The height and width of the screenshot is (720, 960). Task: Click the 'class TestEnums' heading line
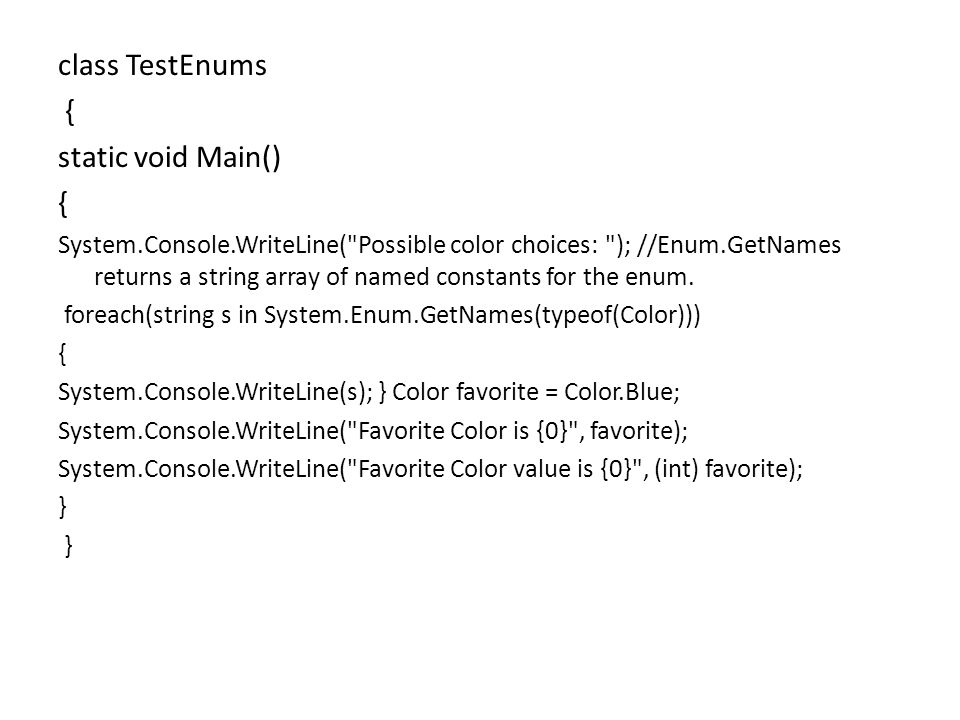point(162,65)
